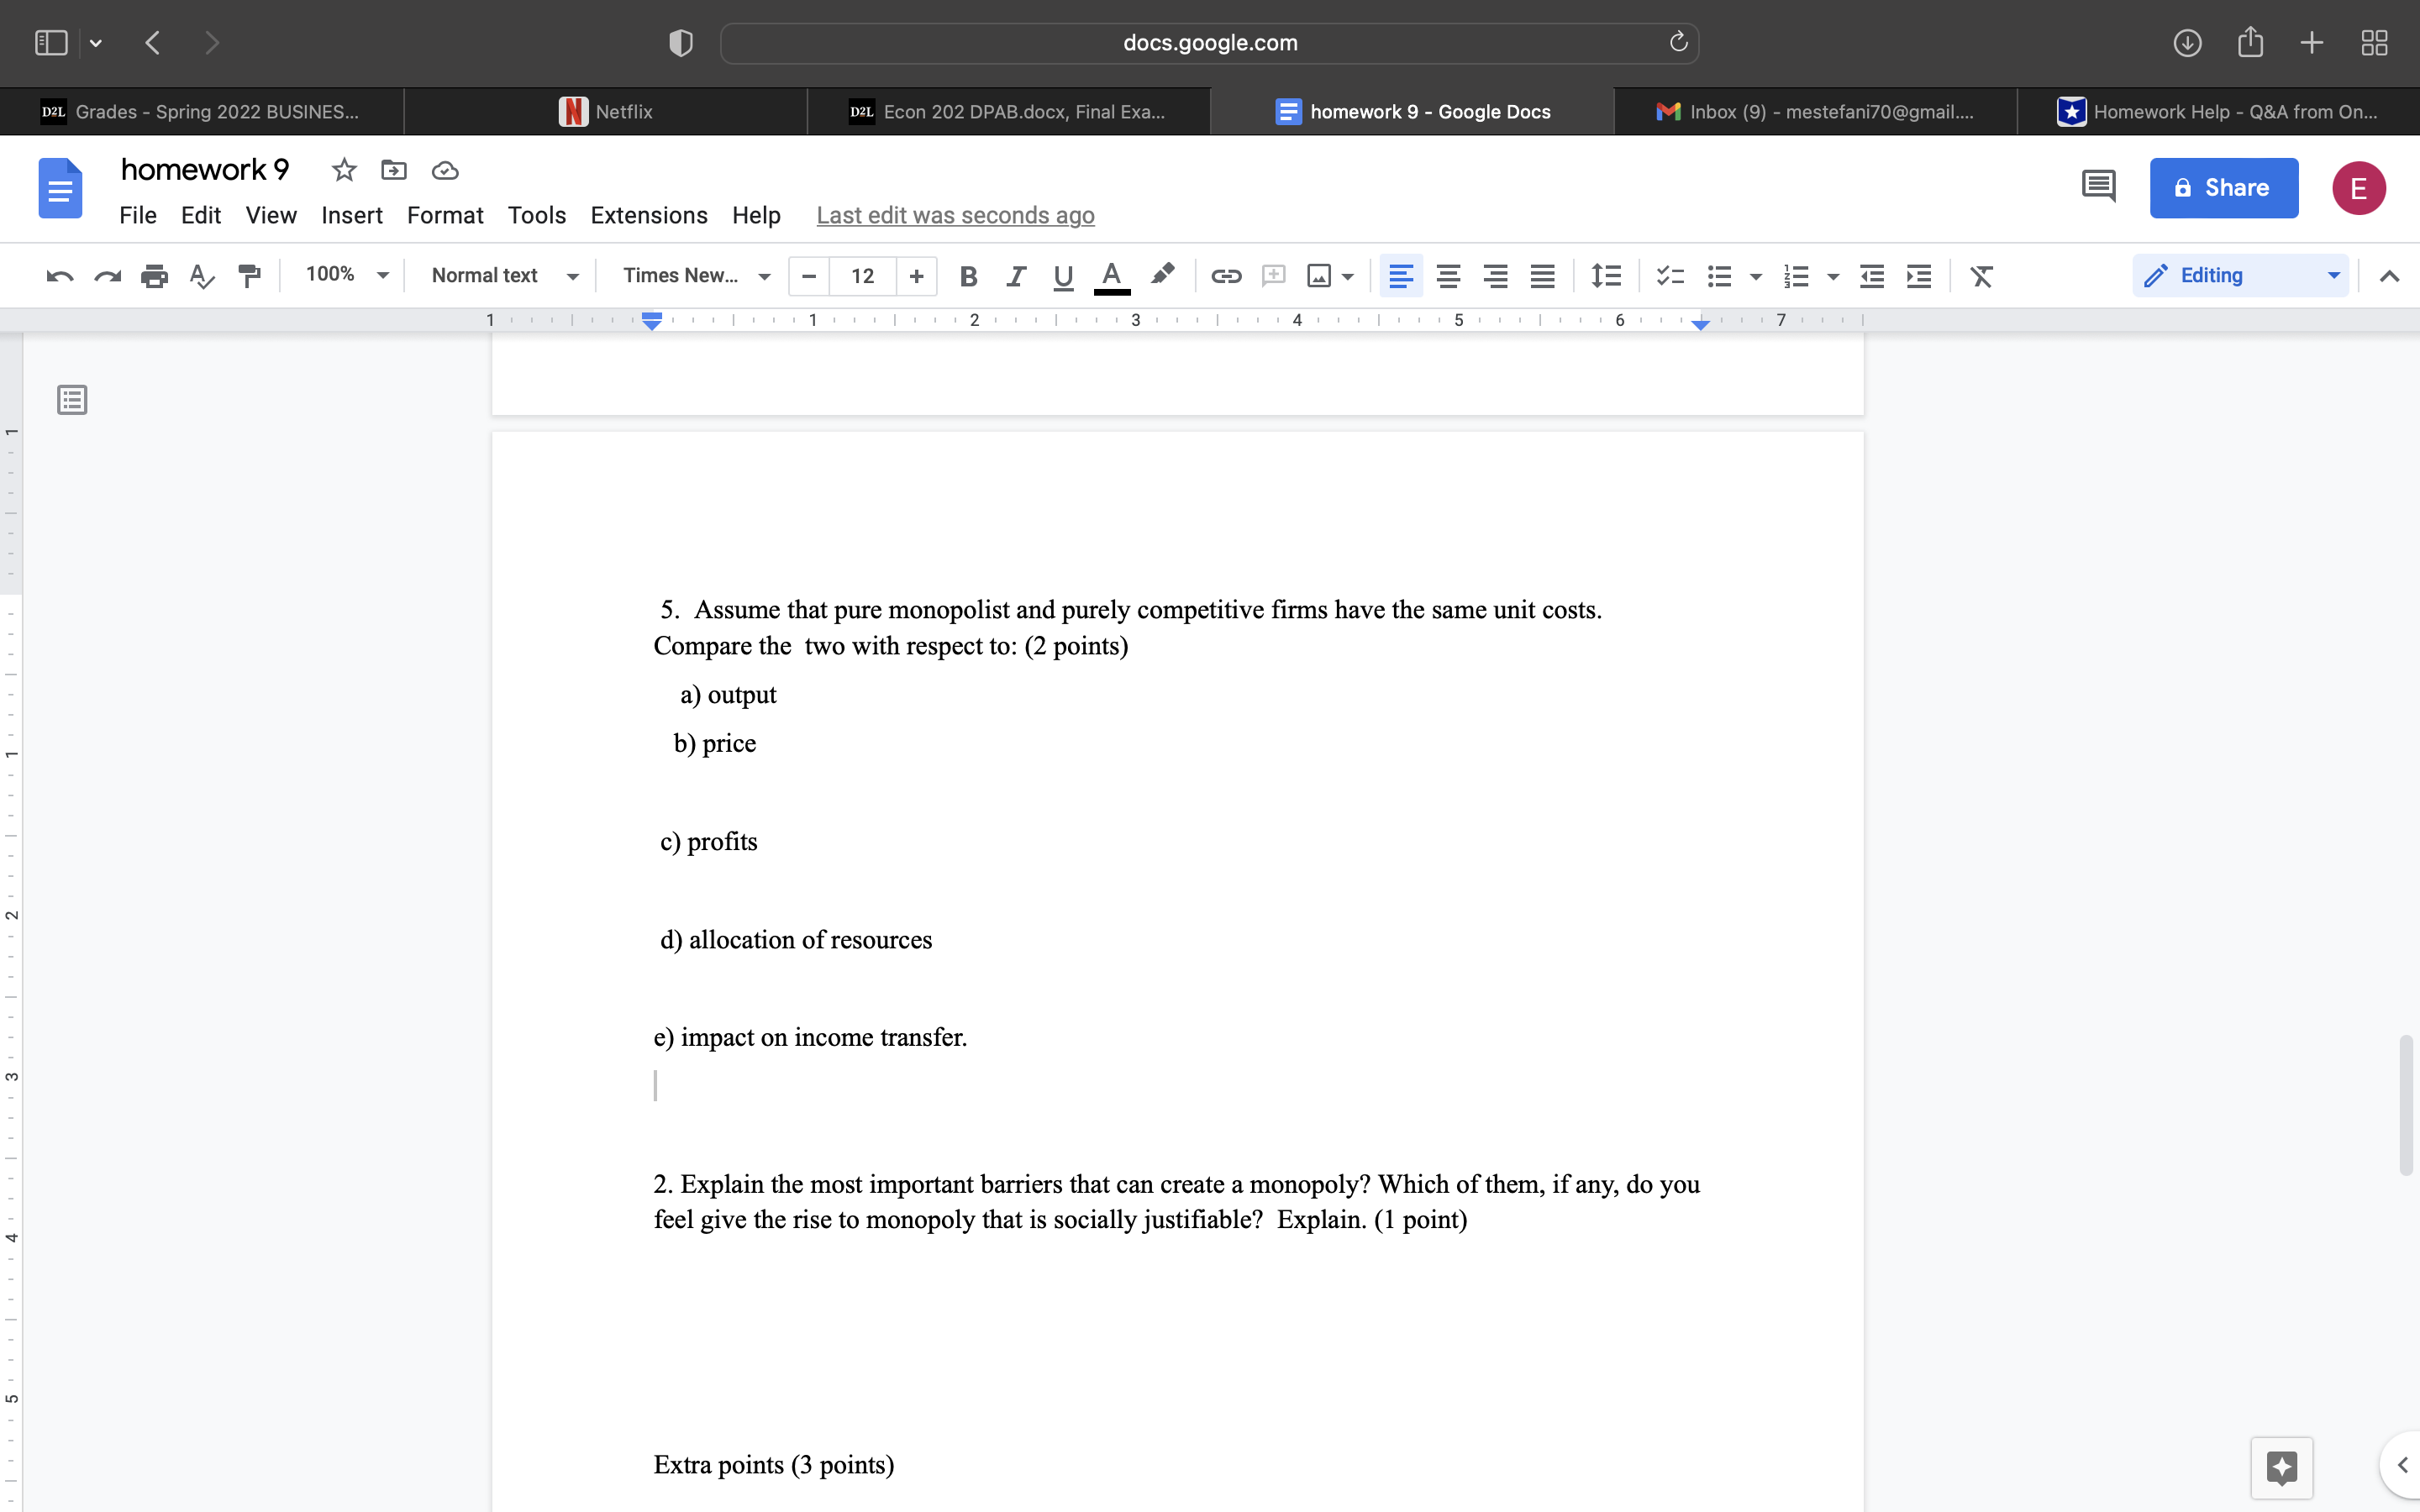Open the font size zoom dropdown showing 100%
Image resolution: width=2420 pixels, height=1512 pixels.
(345, 274)
